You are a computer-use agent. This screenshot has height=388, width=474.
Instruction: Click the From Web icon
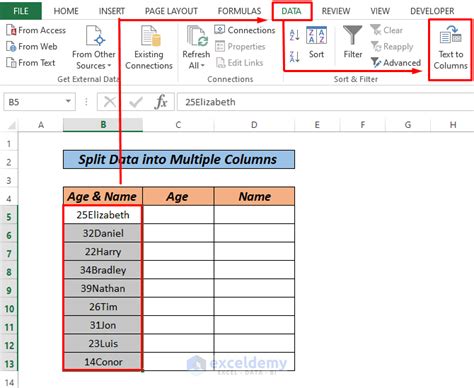click(11, 46)
